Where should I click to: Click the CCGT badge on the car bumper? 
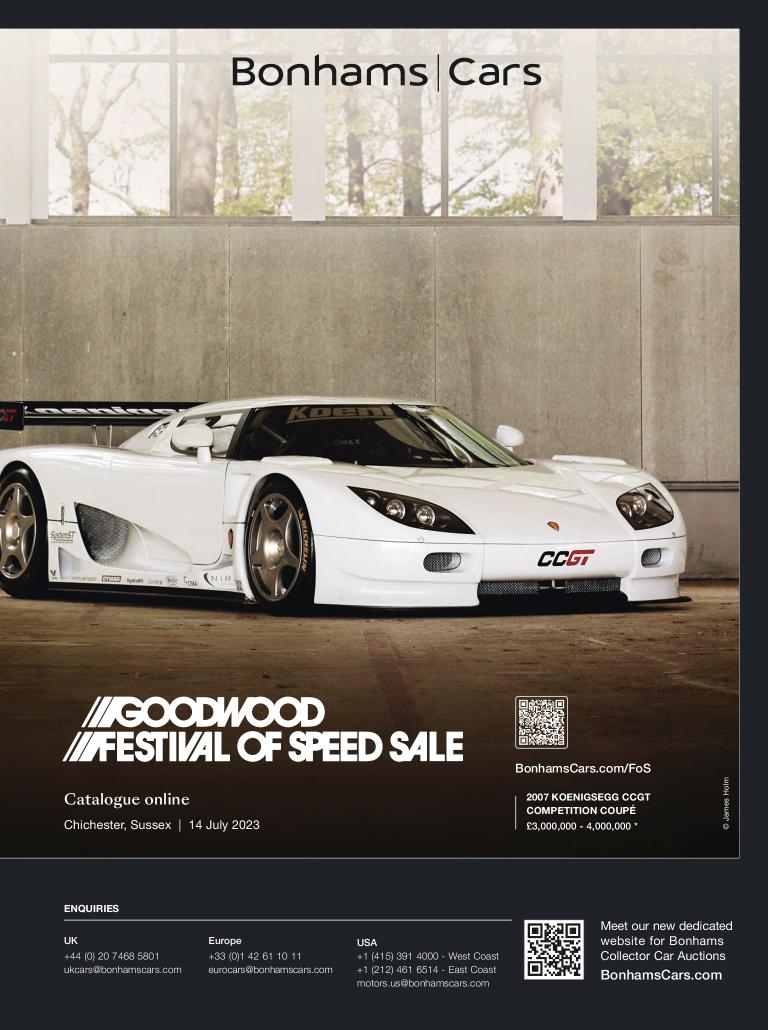point(566,558)
